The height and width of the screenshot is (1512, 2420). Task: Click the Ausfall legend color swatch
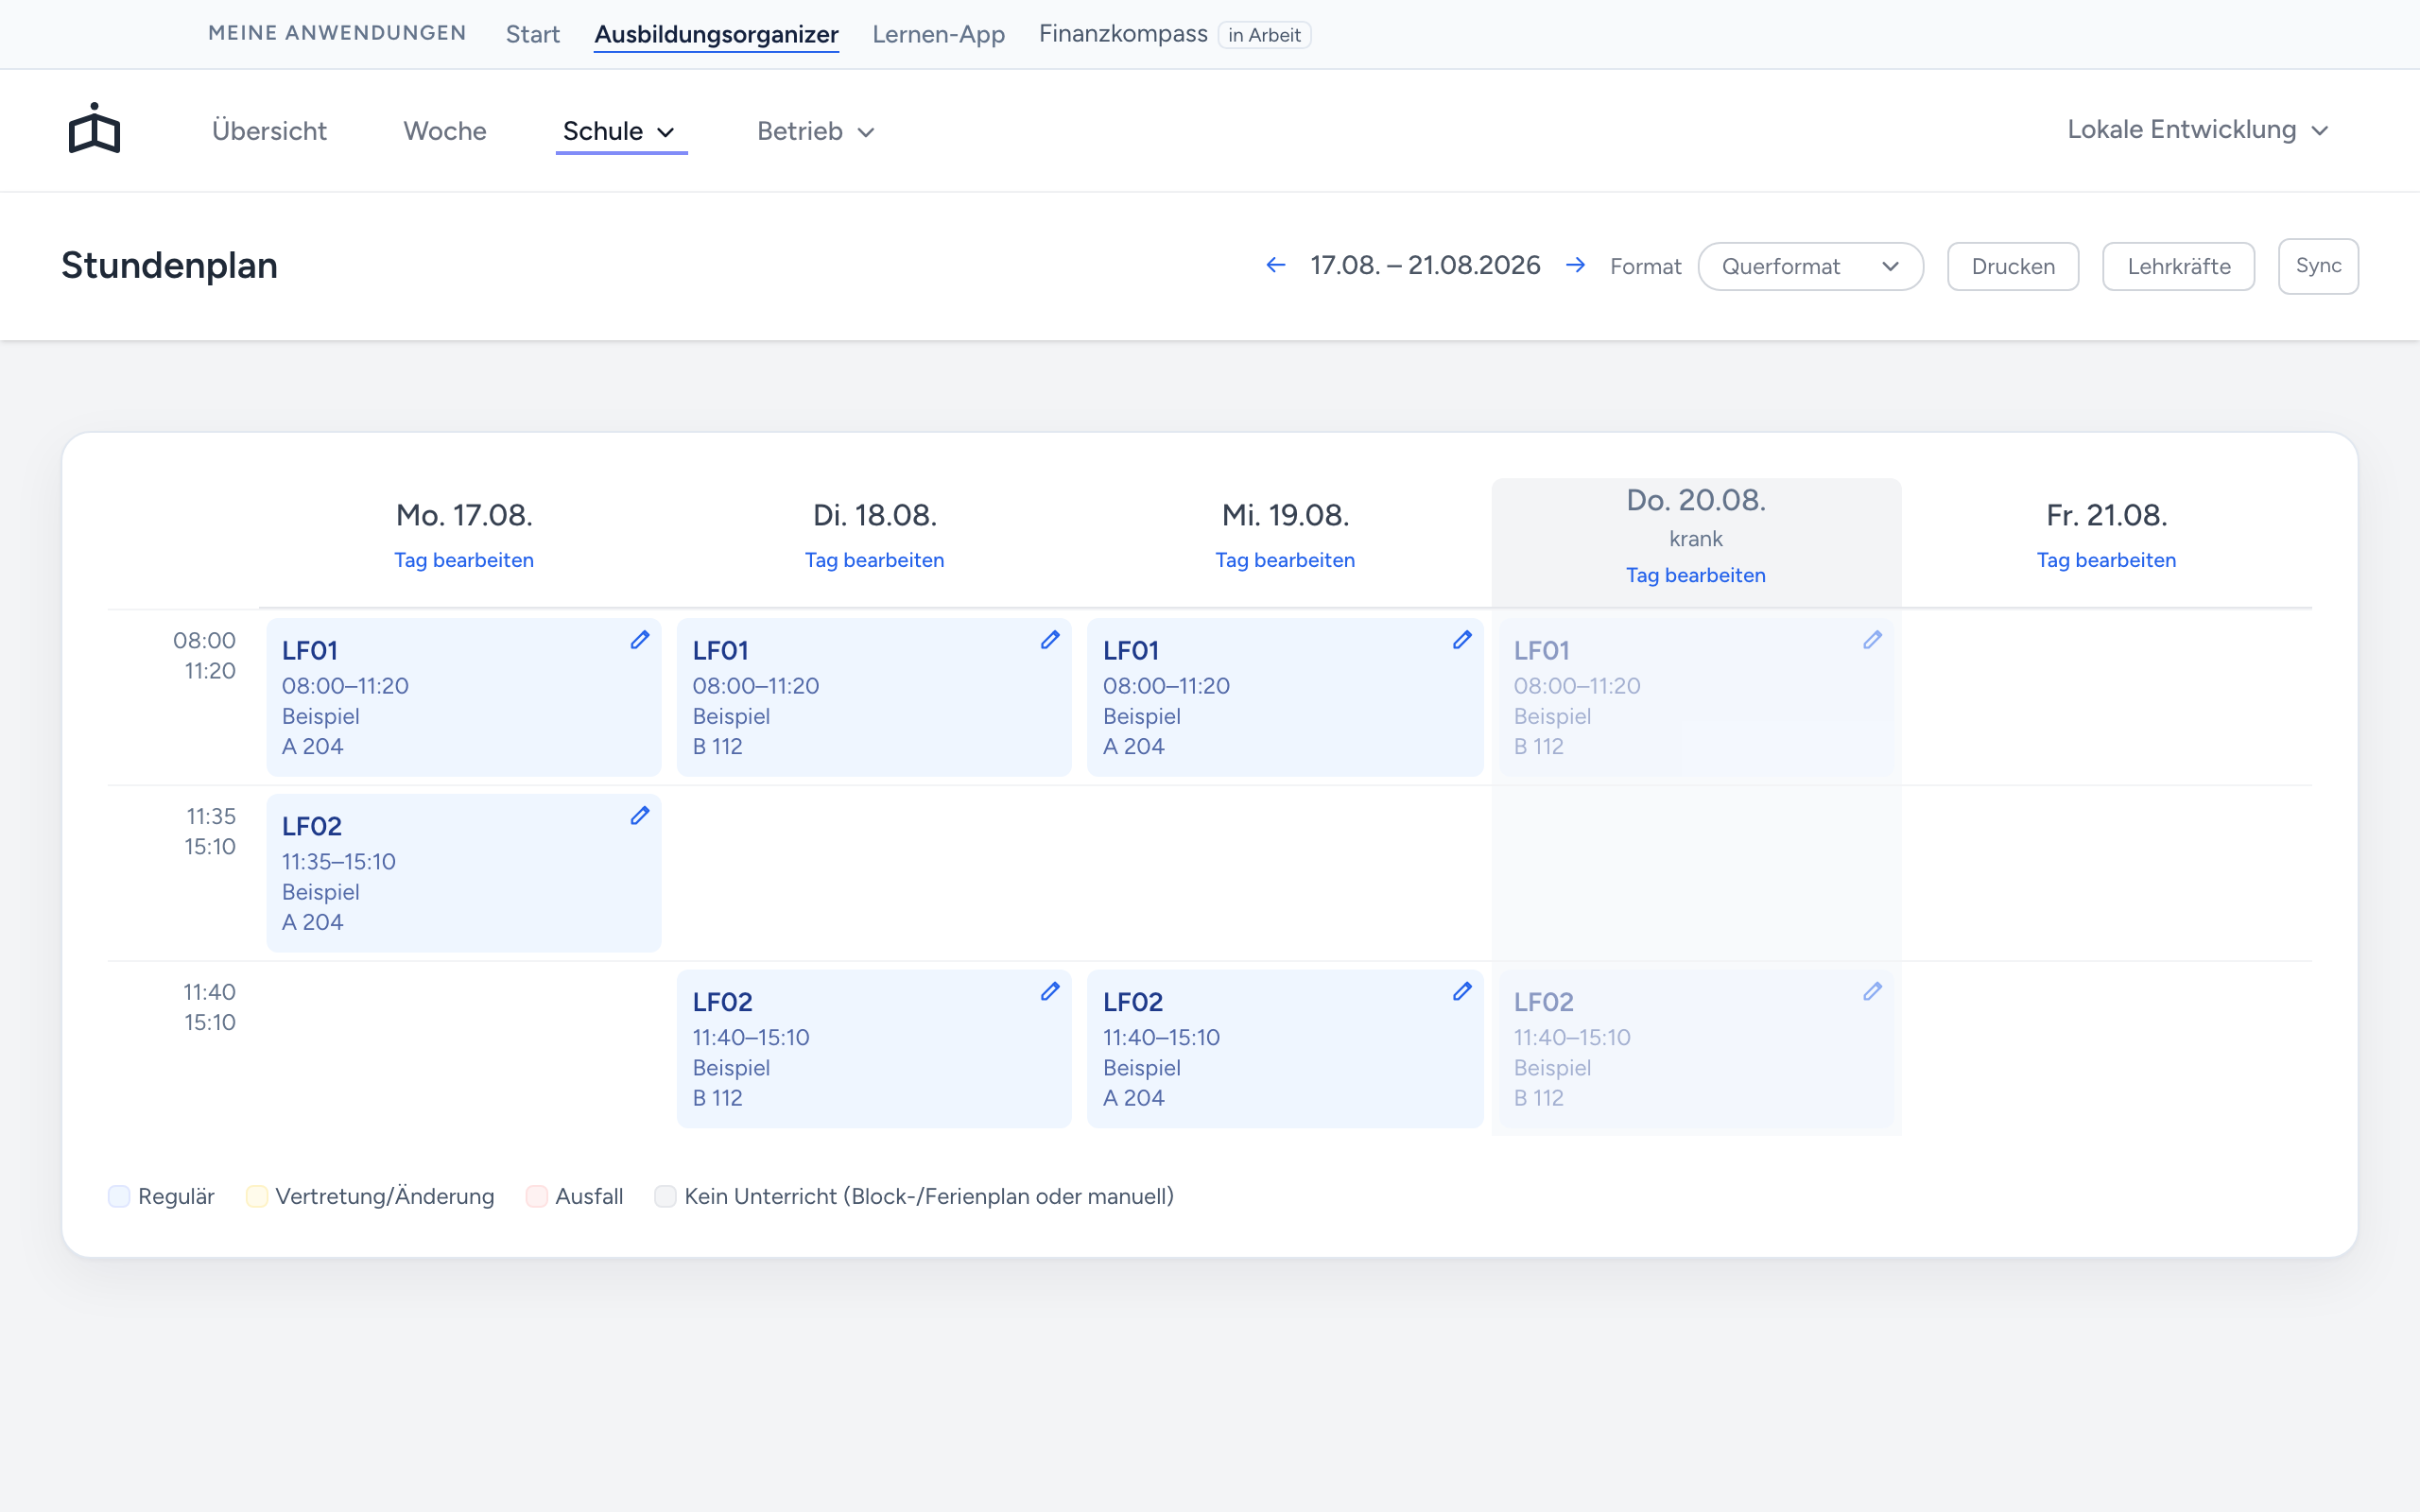536,1196
